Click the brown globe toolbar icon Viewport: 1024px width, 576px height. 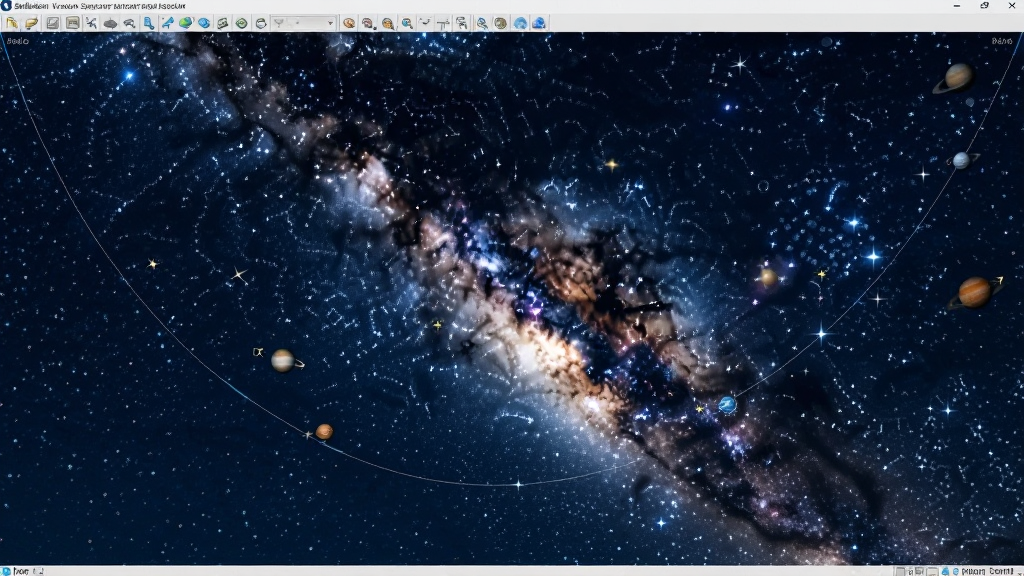click(500, 23)
